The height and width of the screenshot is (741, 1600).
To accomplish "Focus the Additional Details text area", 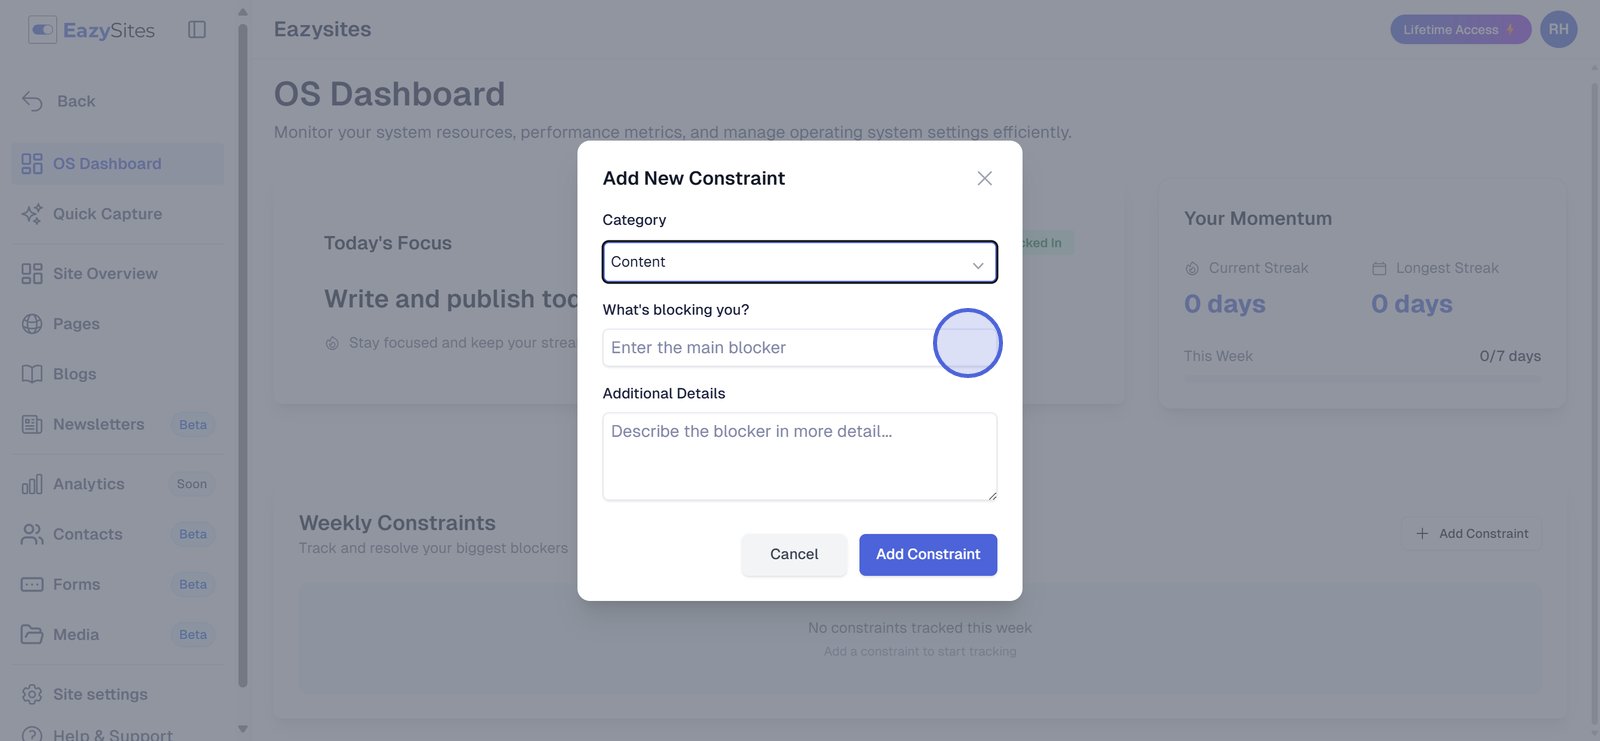I will (x=799, y=456).
